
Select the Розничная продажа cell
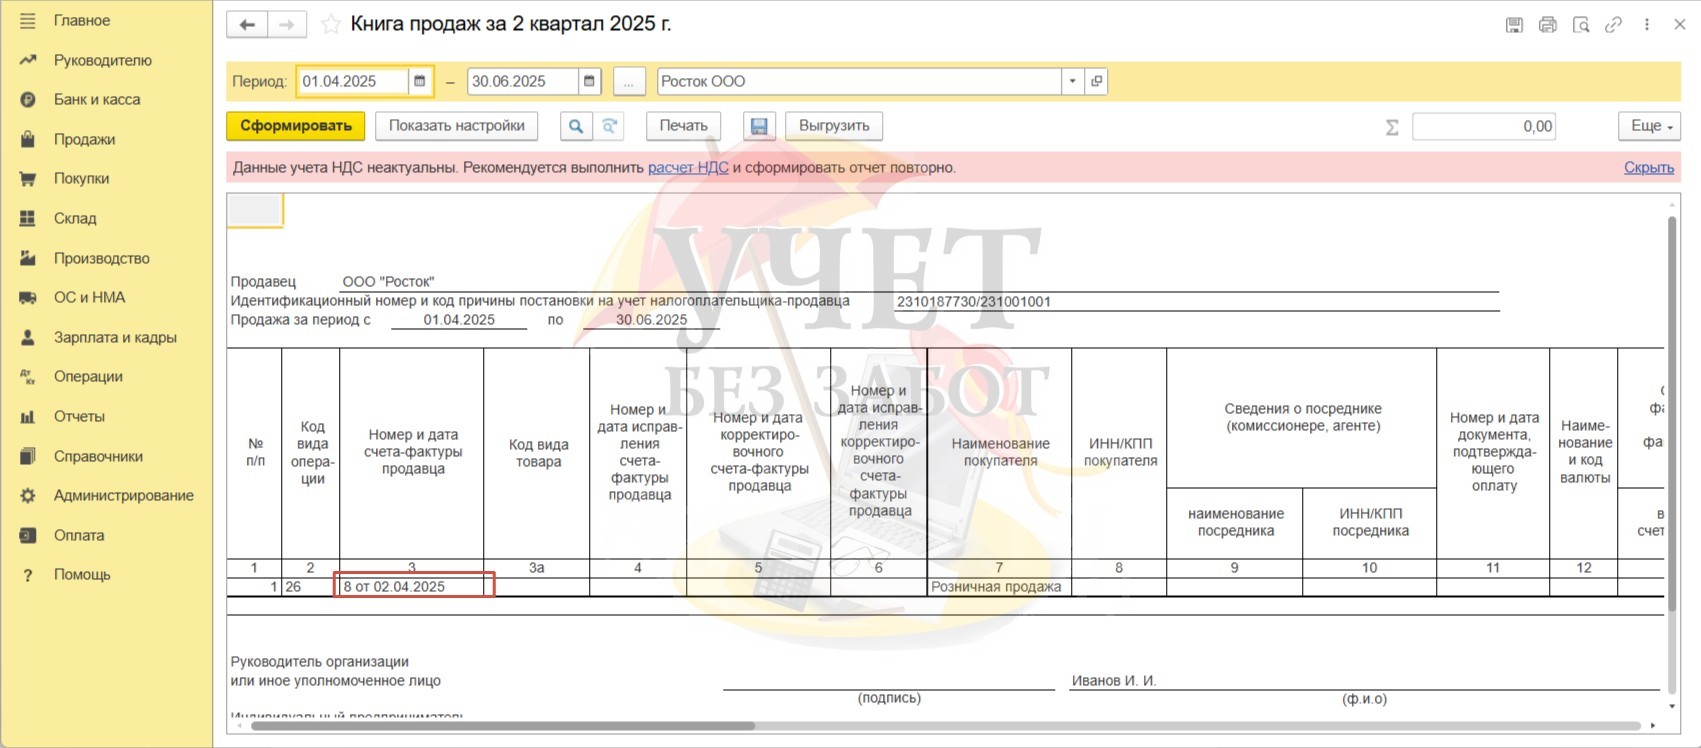(999, 587)
